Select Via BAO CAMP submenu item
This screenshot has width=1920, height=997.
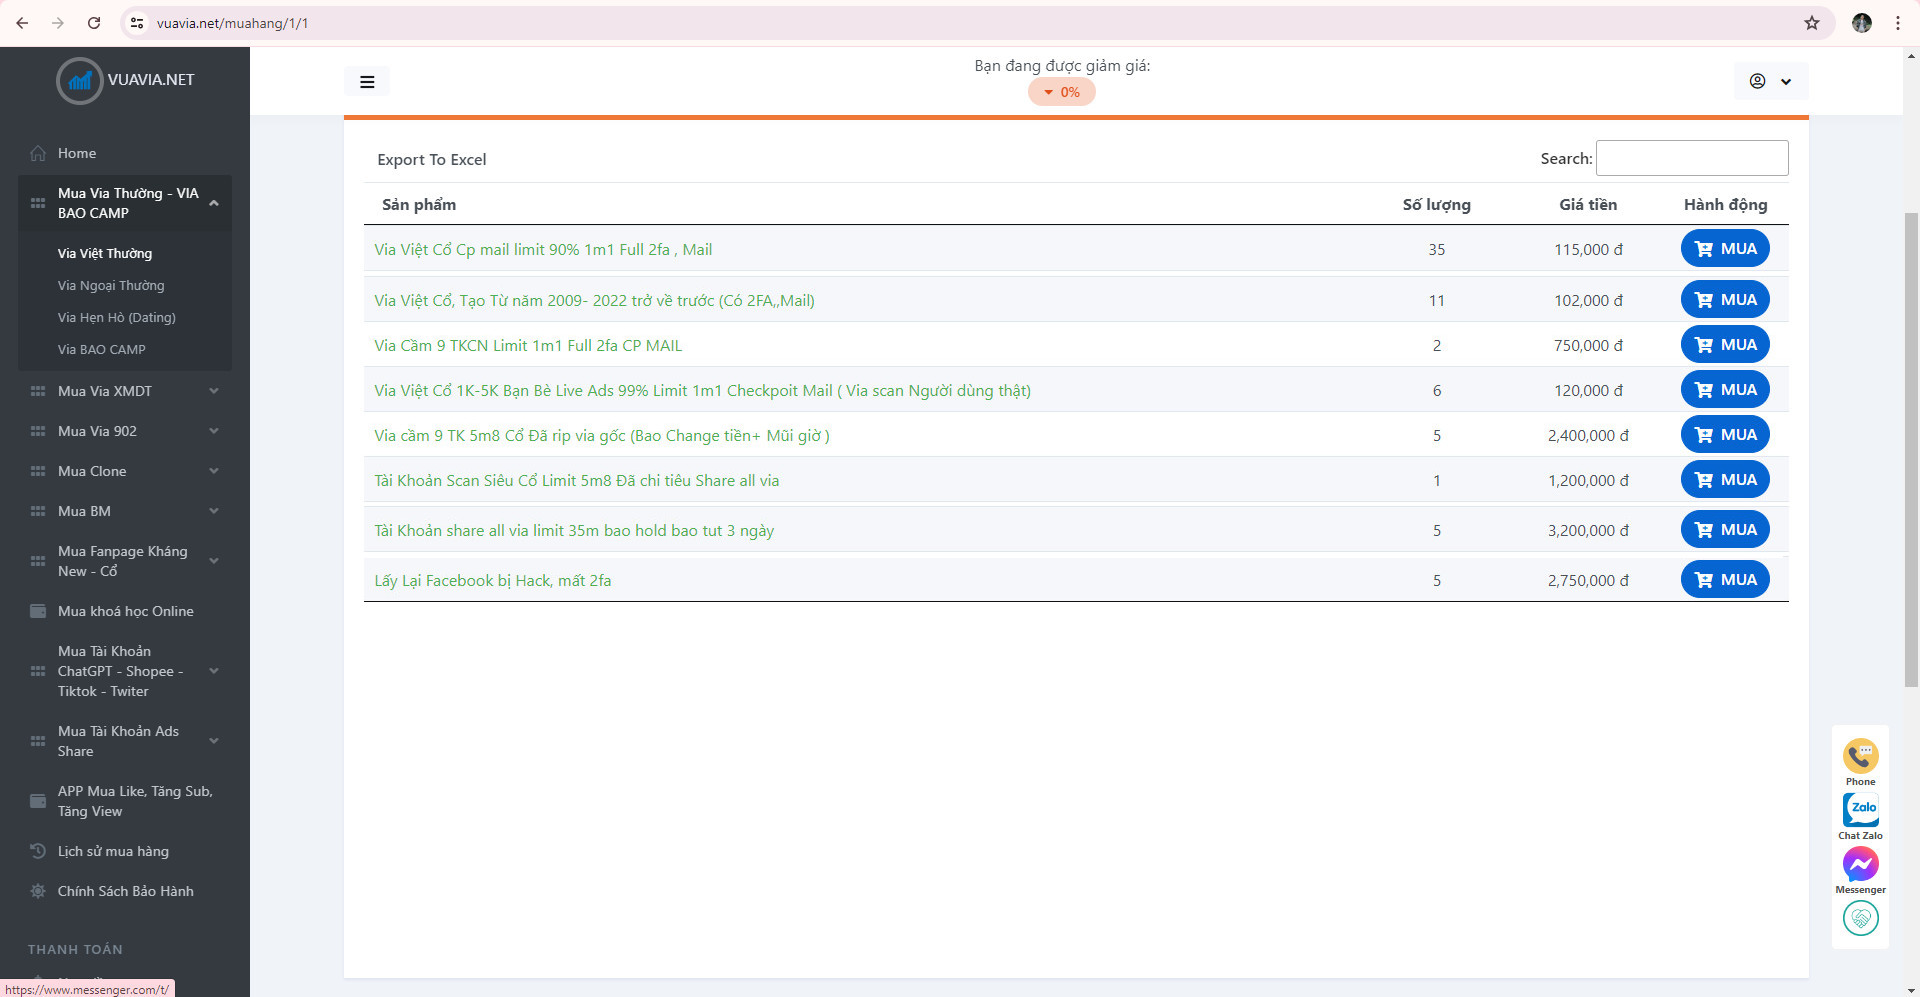click(102, 350)
